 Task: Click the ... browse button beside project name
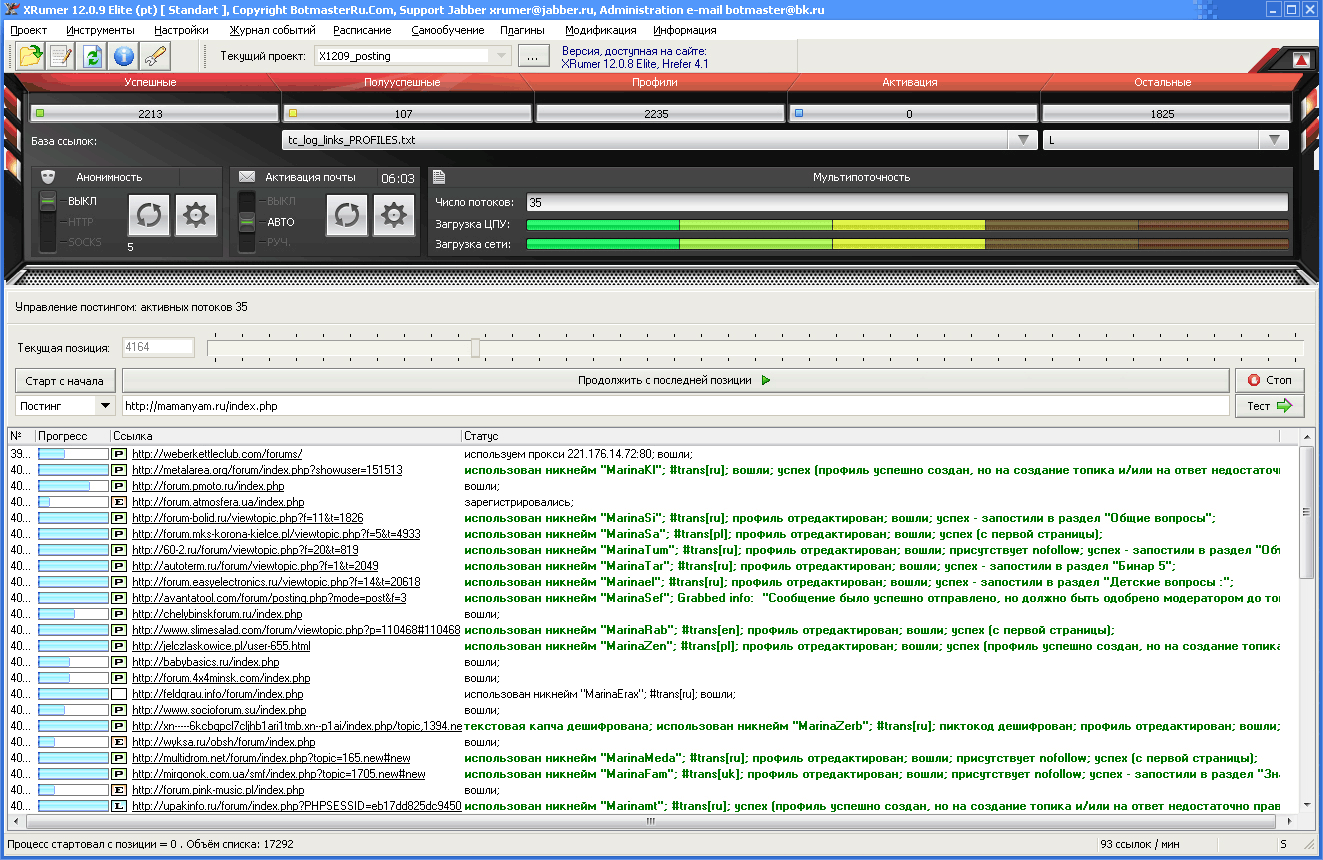coord(533,56)
